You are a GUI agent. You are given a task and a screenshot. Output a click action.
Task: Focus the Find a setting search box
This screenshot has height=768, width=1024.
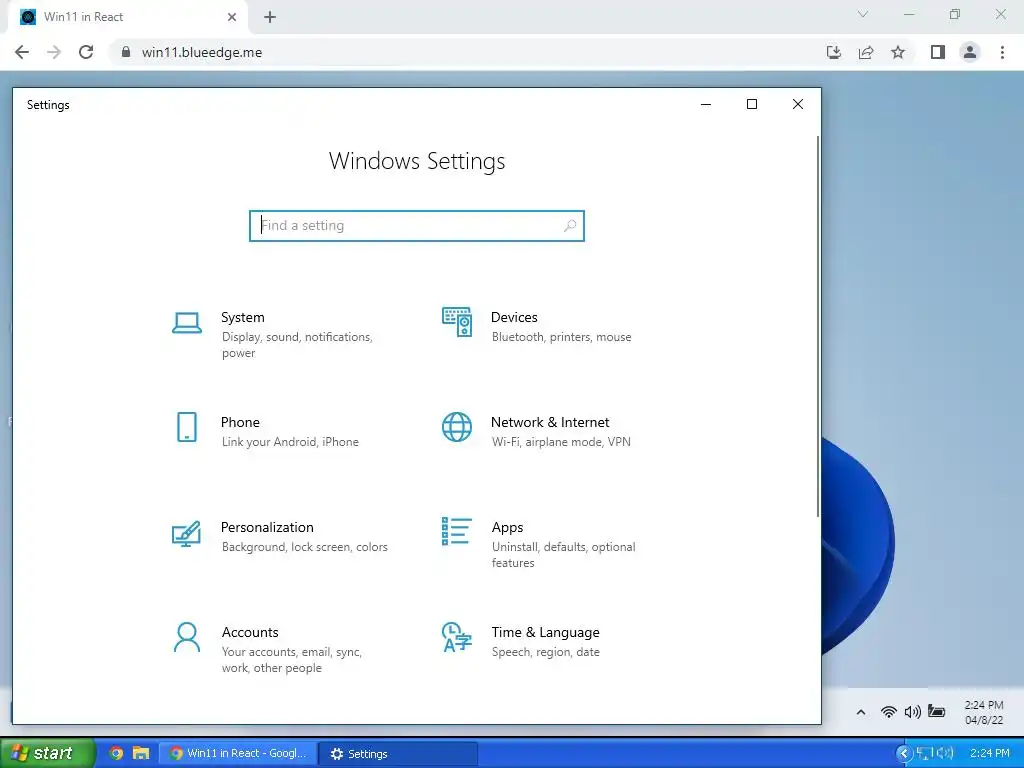point(417,225)
